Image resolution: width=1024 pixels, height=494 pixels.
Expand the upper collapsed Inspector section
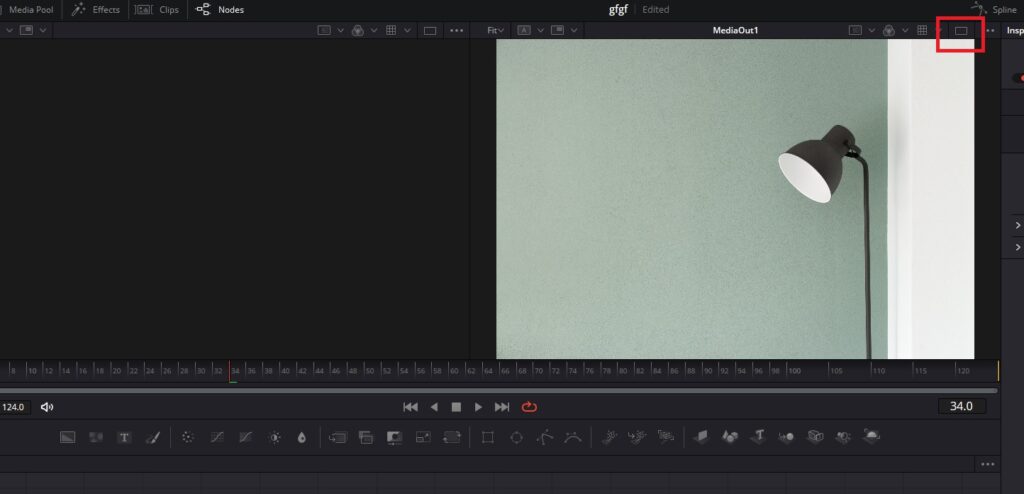click(x=1018, y=225)
